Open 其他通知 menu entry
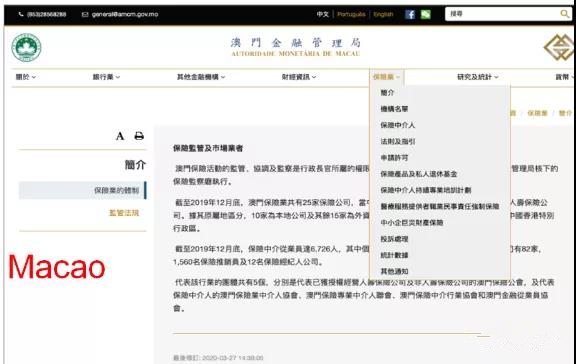This screenshot has width=576, height=364. tap(394, 271)
